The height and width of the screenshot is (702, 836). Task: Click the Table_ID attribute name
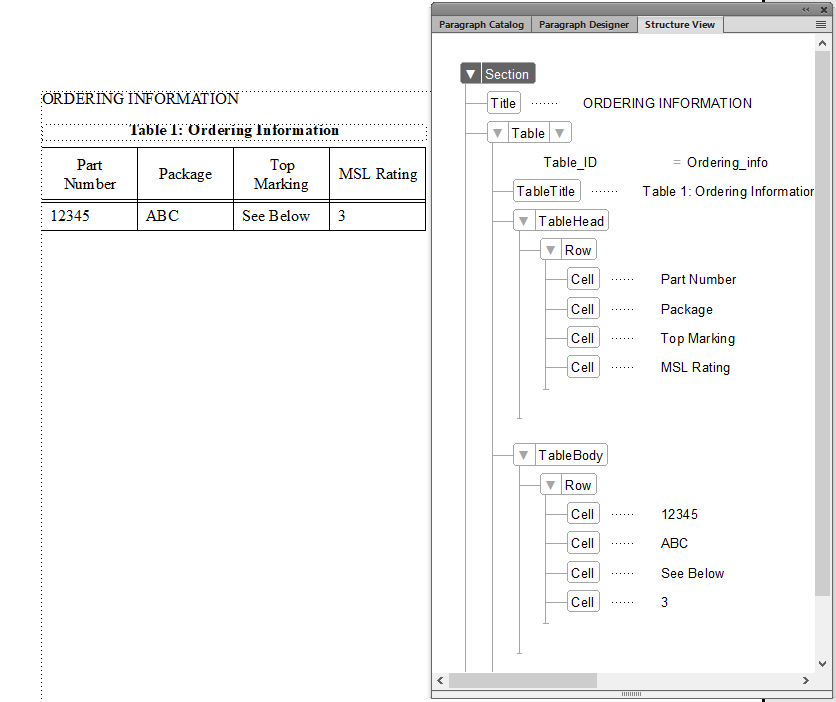pyautogui.click(x=570, y=162)
